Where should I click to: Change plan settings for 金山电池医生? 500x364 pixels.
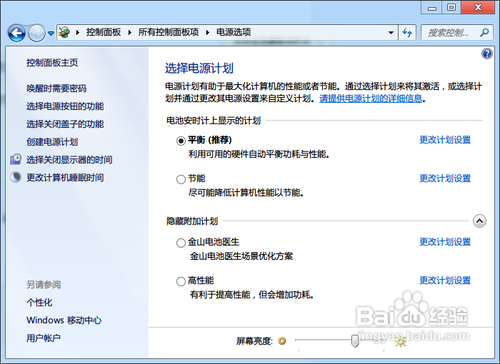[x=445, y=242]
